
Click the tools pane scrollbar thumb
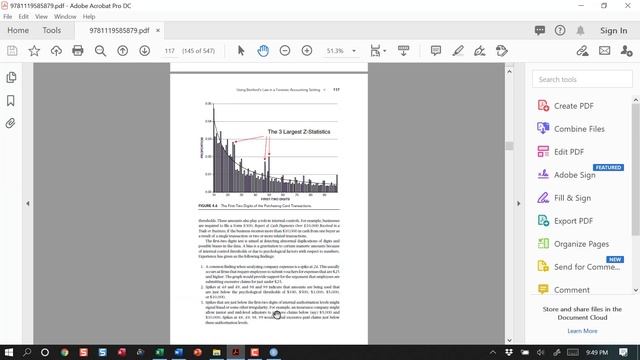coord(636,169)
